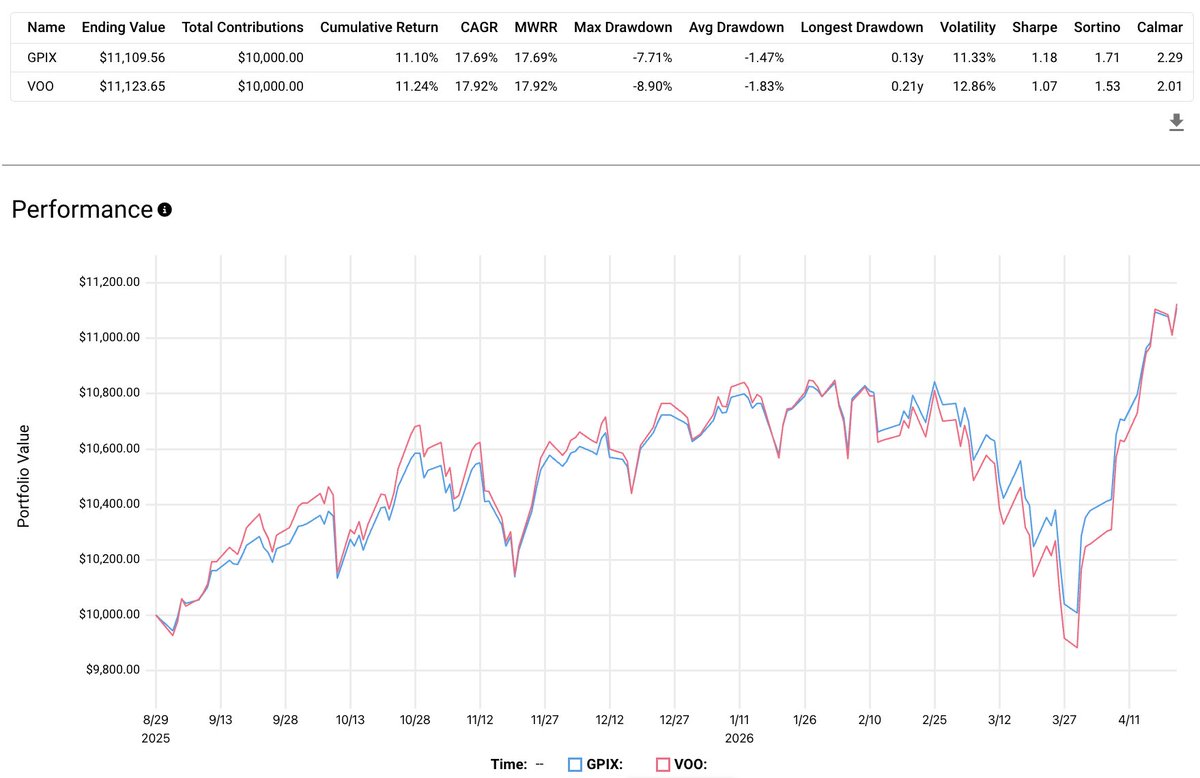Viewport: 1200px width, 778px height.
Task: Click GPIX CAGR cell
Action: click(477, 57)
